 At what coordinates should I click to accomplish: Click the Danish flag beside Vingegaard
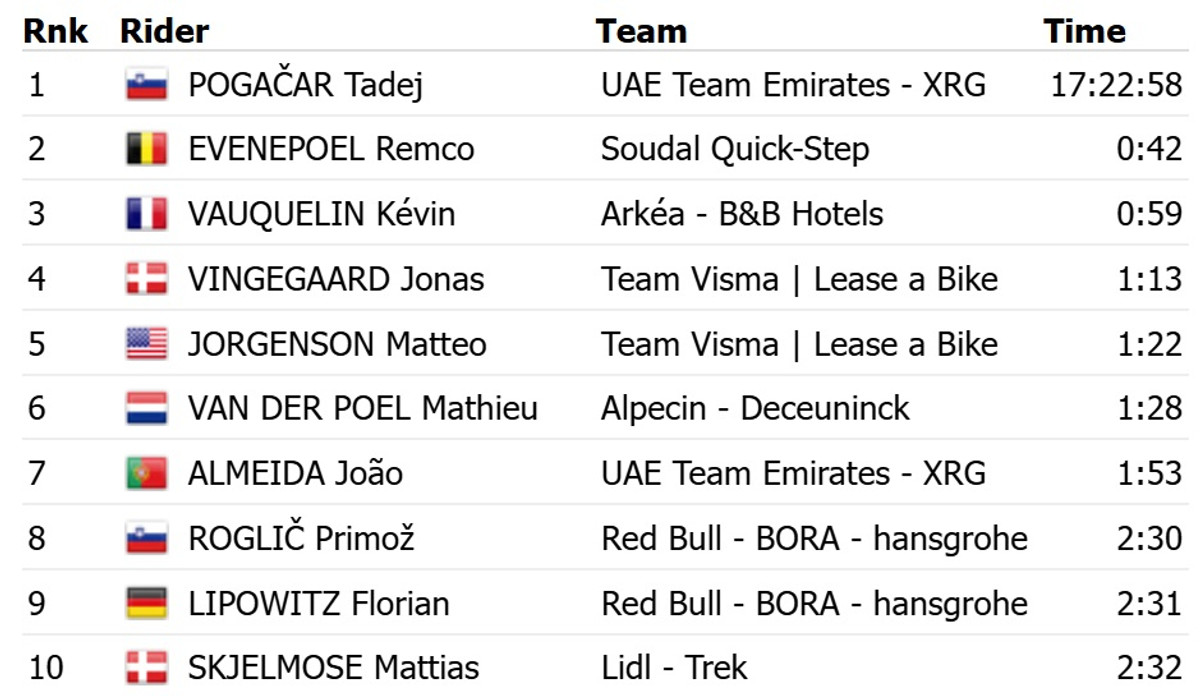[x=146, y=279]
